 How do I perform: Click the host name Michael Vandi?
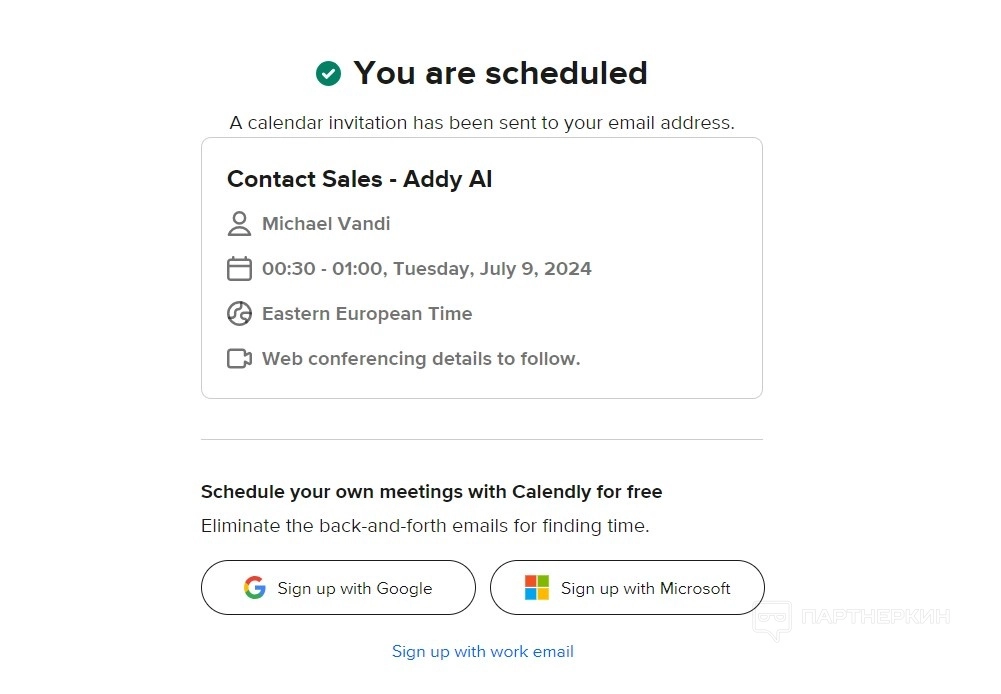coord(326,223)
